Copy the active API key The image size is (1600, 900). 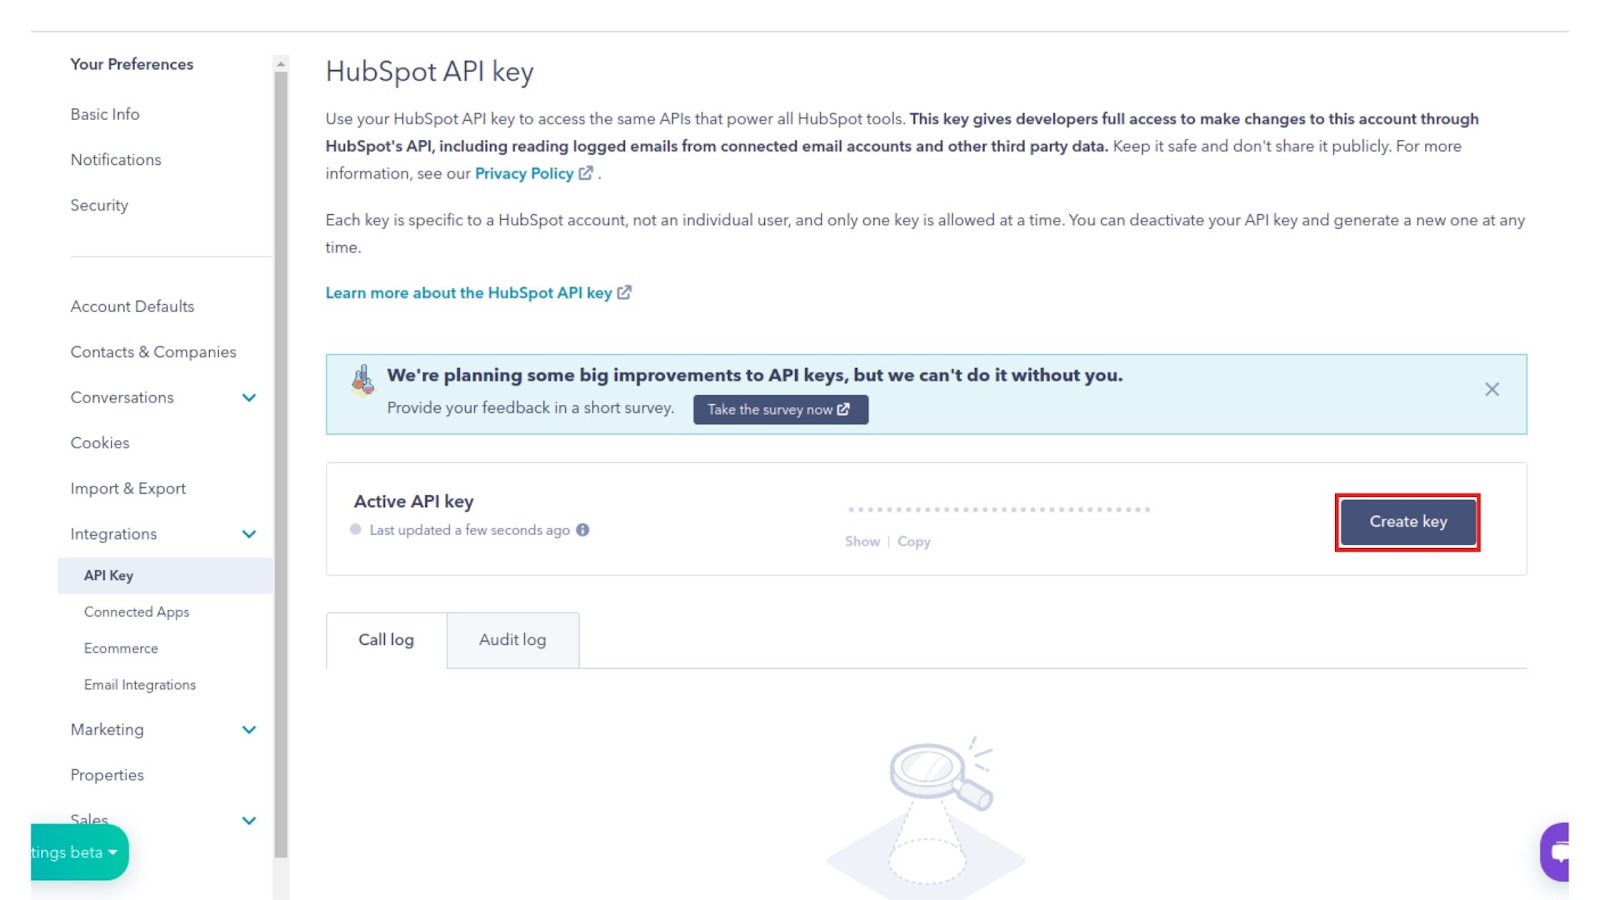point(914,542)
